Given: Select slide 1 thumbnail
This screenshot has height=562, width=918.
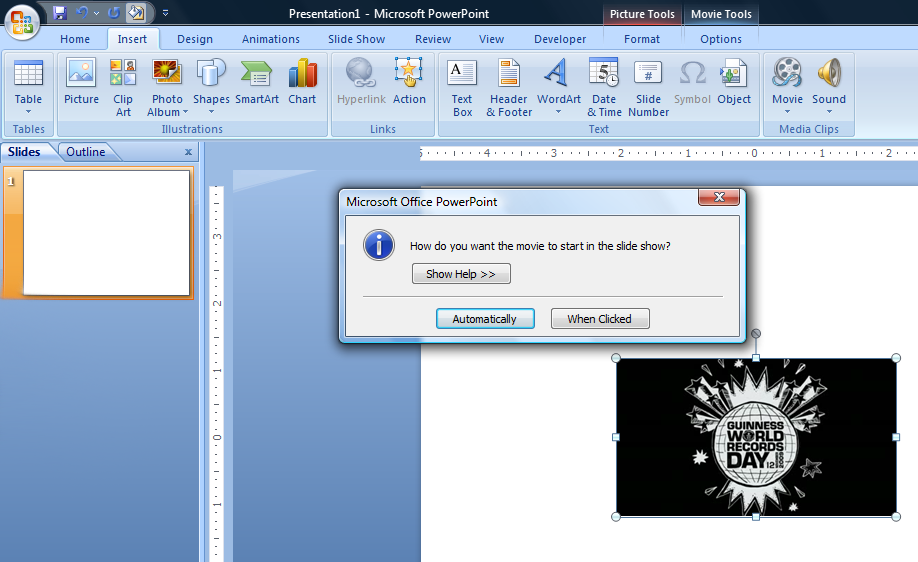Looking at the screenshot, I should tap(106, 233).
